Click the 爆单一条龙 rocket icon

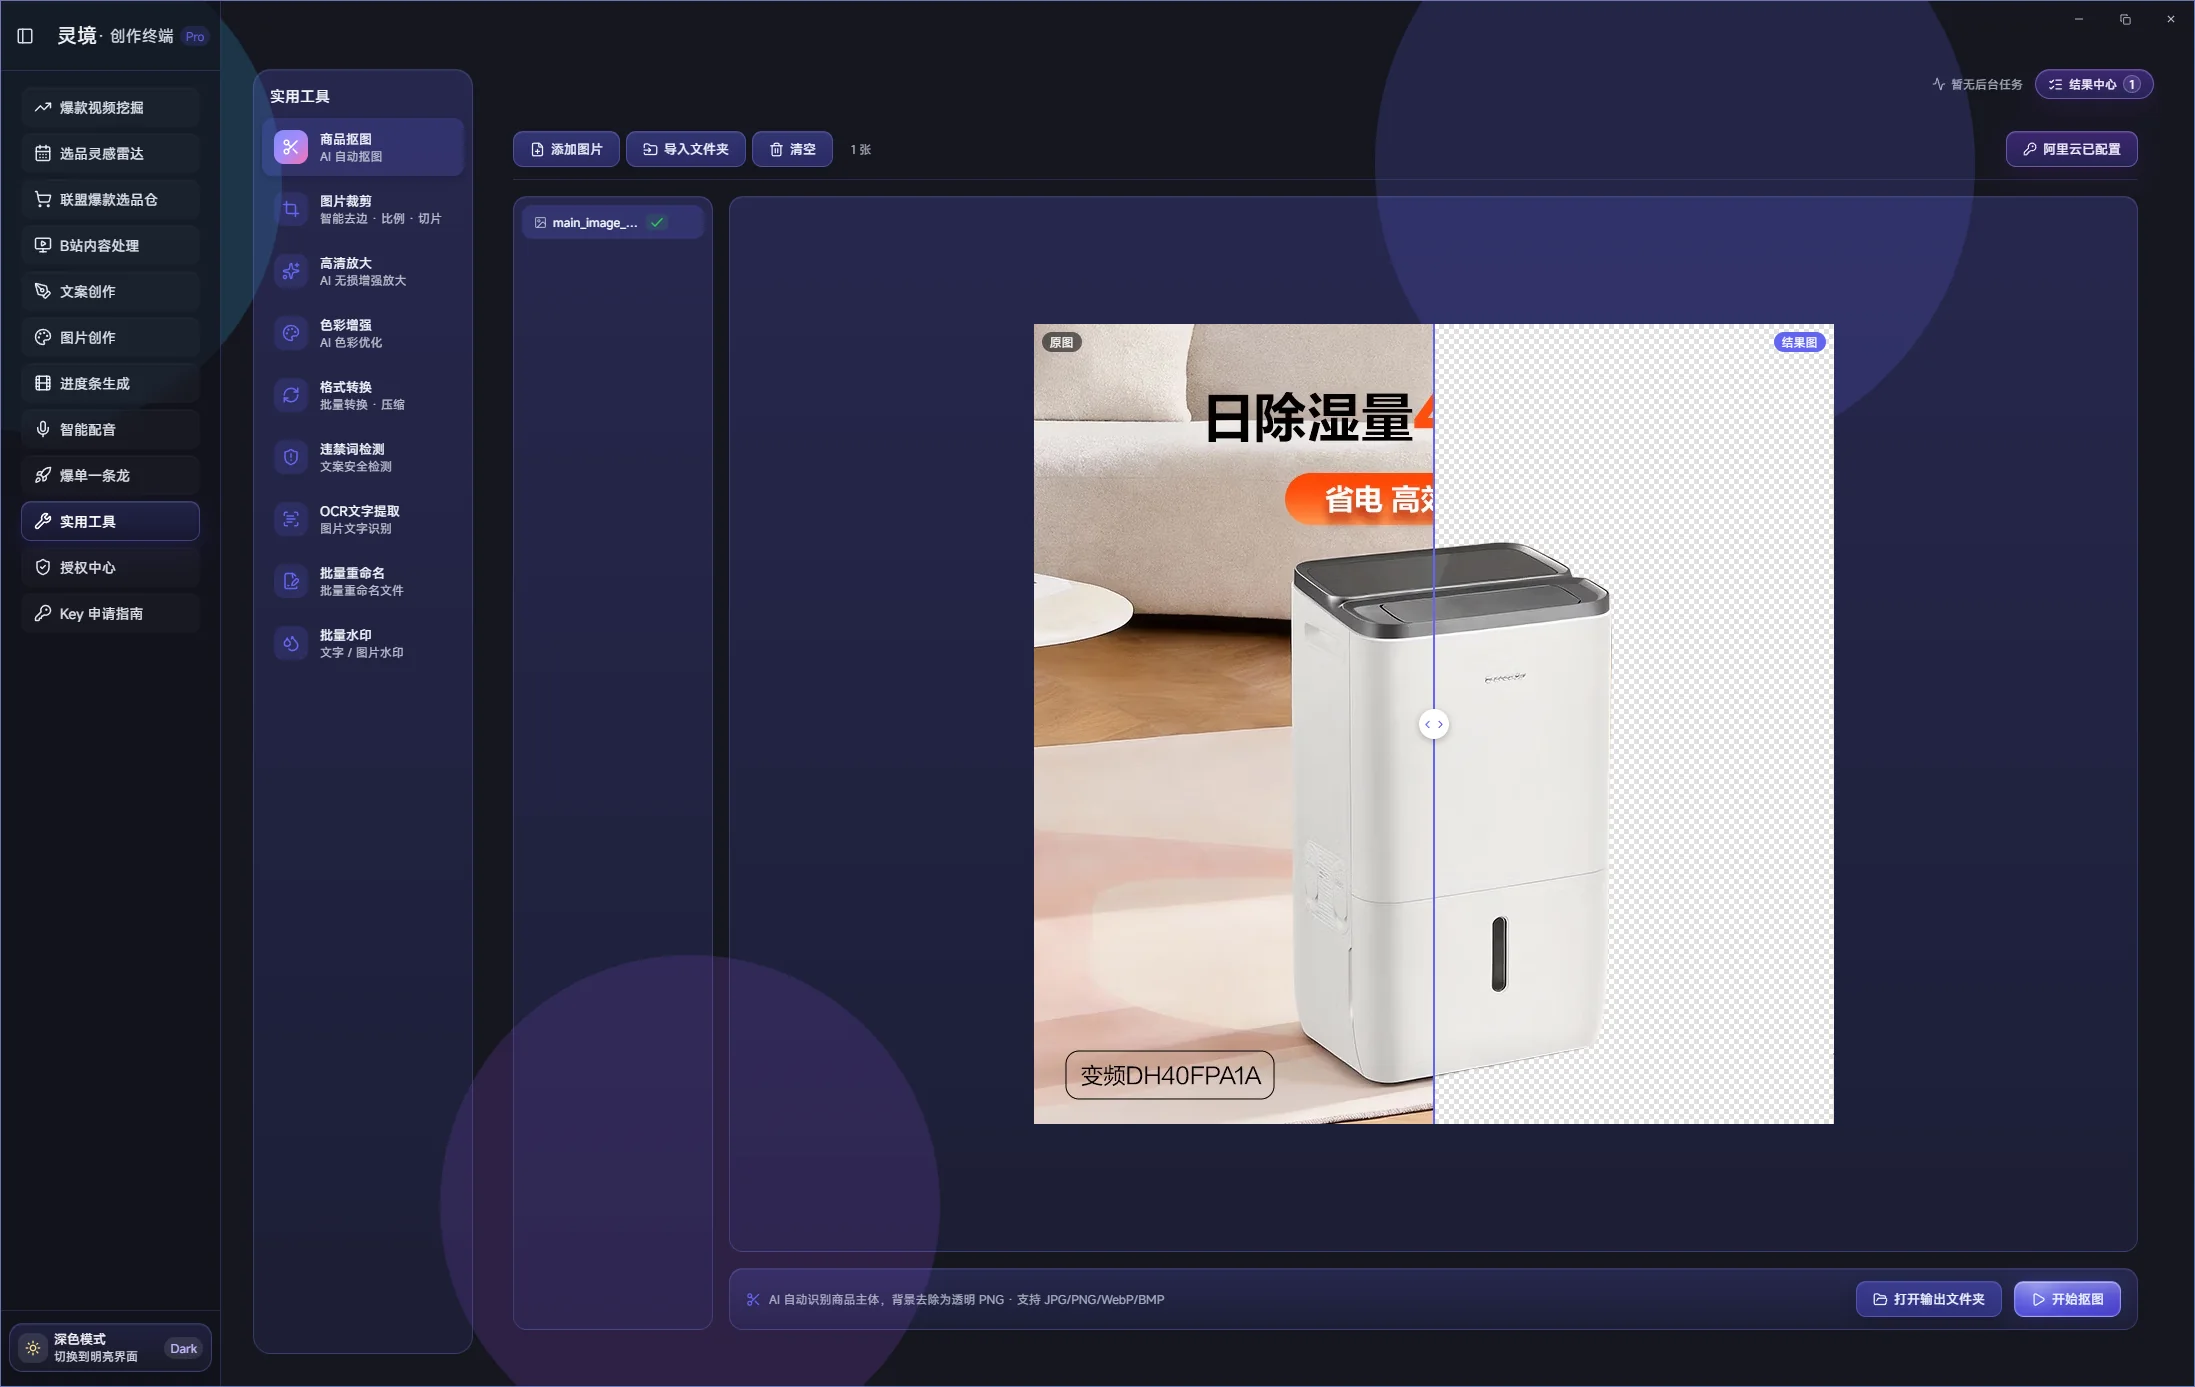pyautogui.click(x=43, y=475)
